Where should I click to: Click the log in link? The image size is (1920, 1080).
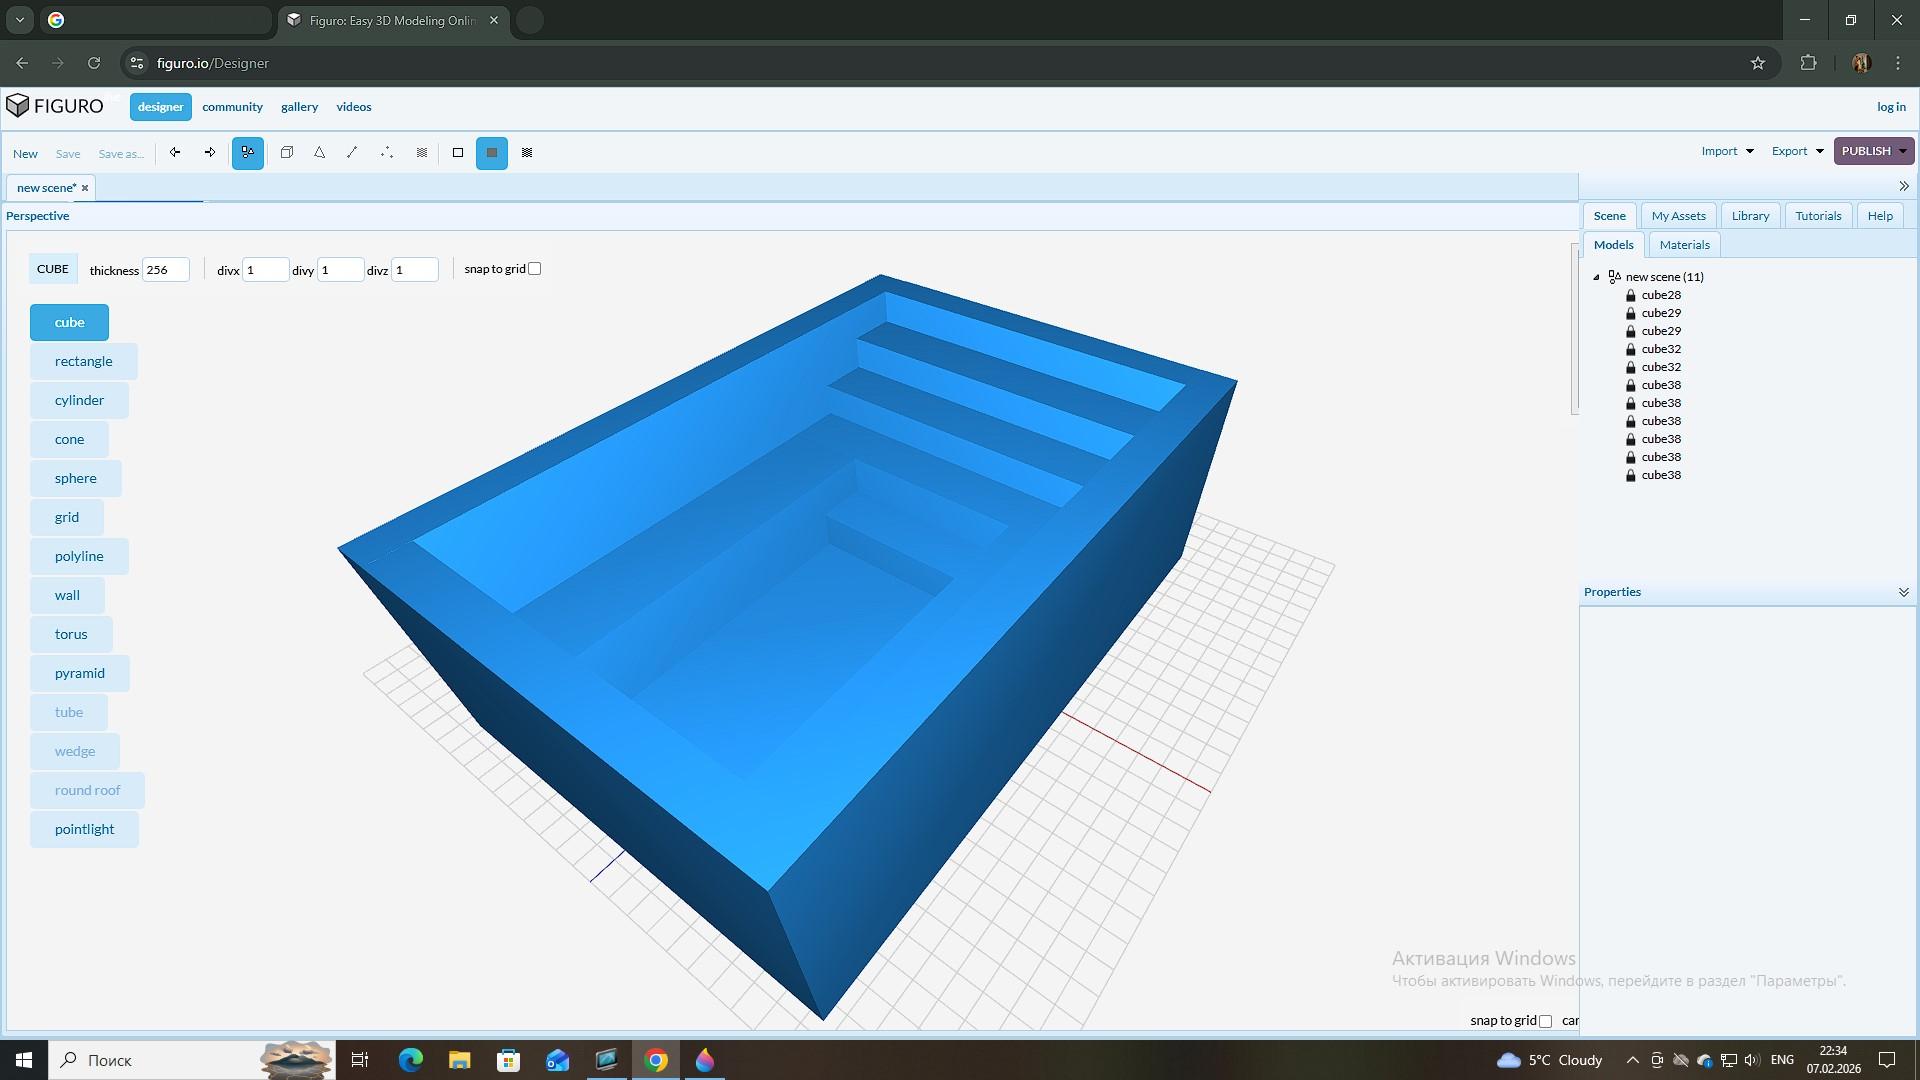tap(1890, 107)
